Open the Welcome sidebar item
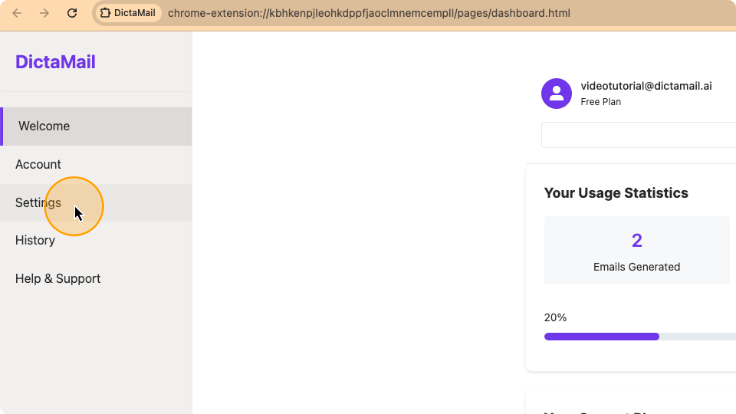Image resolution: width=736 pixels, height=414 pixels. [96, 126]
